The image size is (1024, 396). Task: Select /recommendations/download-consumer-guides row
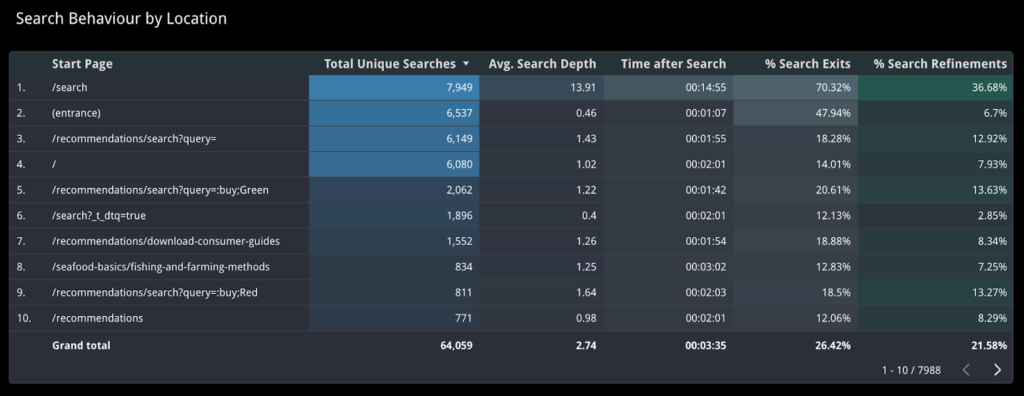pos(511,241)
